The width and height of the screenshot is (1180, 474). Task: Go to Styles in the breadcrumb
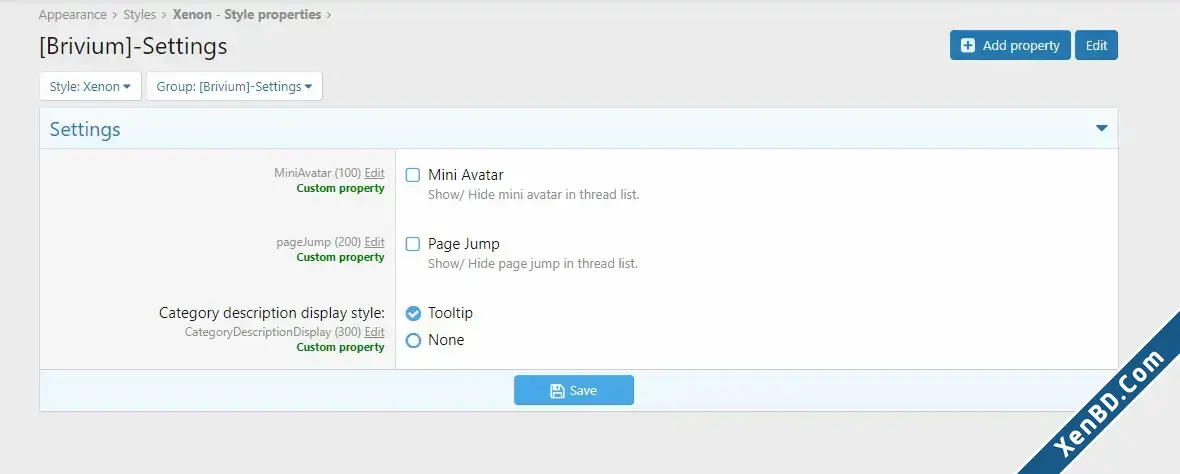[139, 14]
